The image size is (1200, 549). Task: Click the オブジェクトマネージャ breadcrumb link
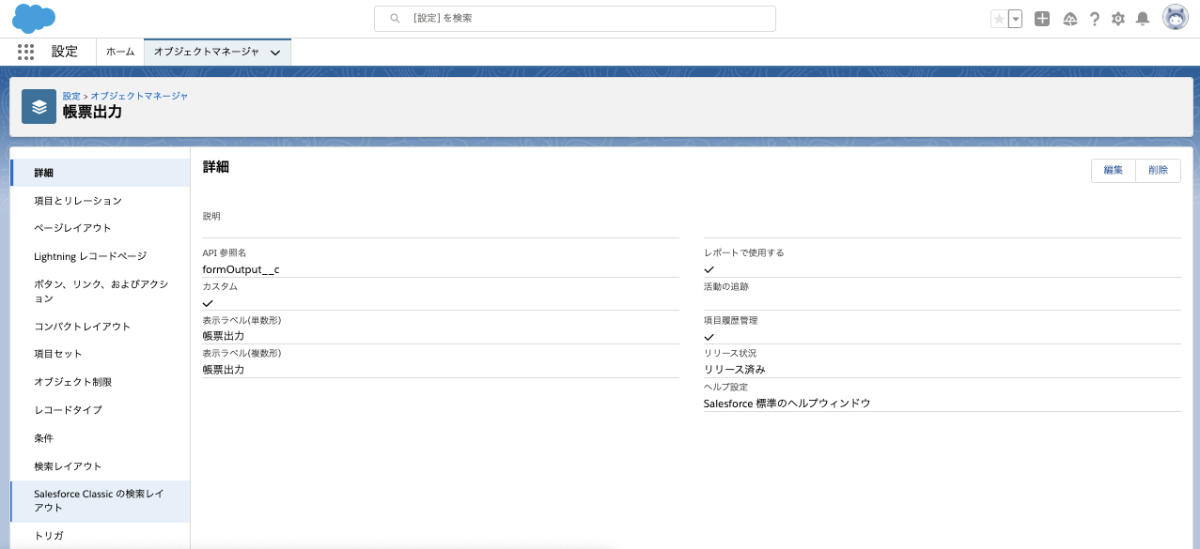(x=139, y=96)
